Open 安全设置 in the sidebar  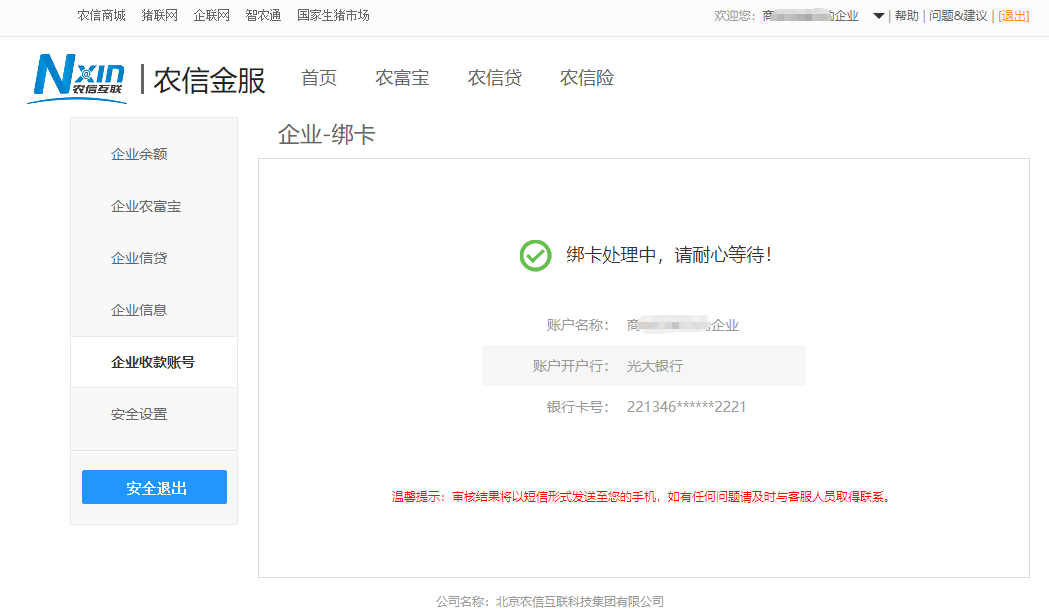[x=139, y=414]
